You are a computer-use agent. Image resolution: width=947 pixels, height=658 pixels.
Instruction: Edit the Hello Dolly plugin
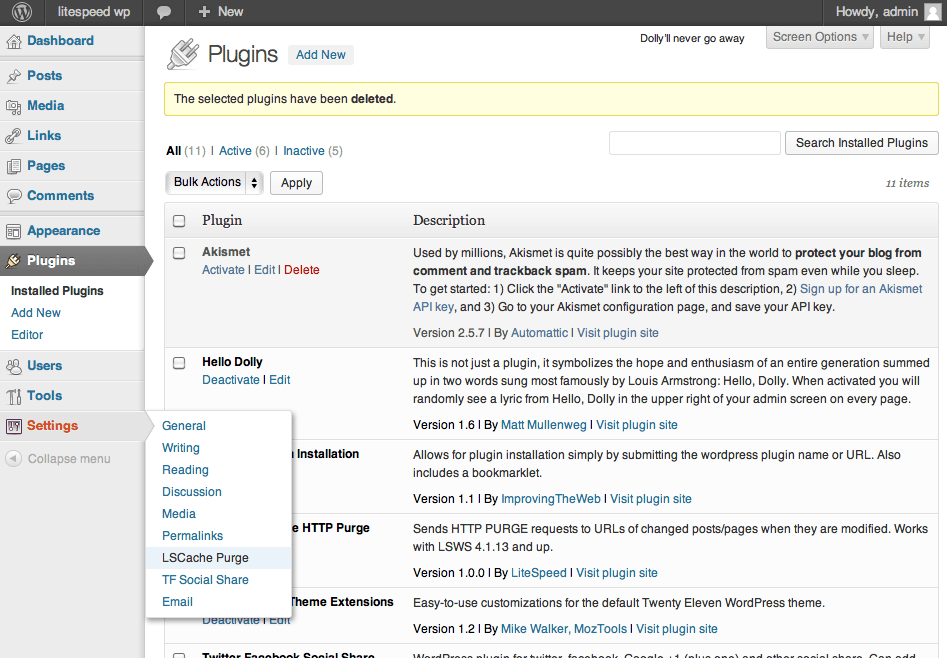pyautogui.click(x=280, y=380)
